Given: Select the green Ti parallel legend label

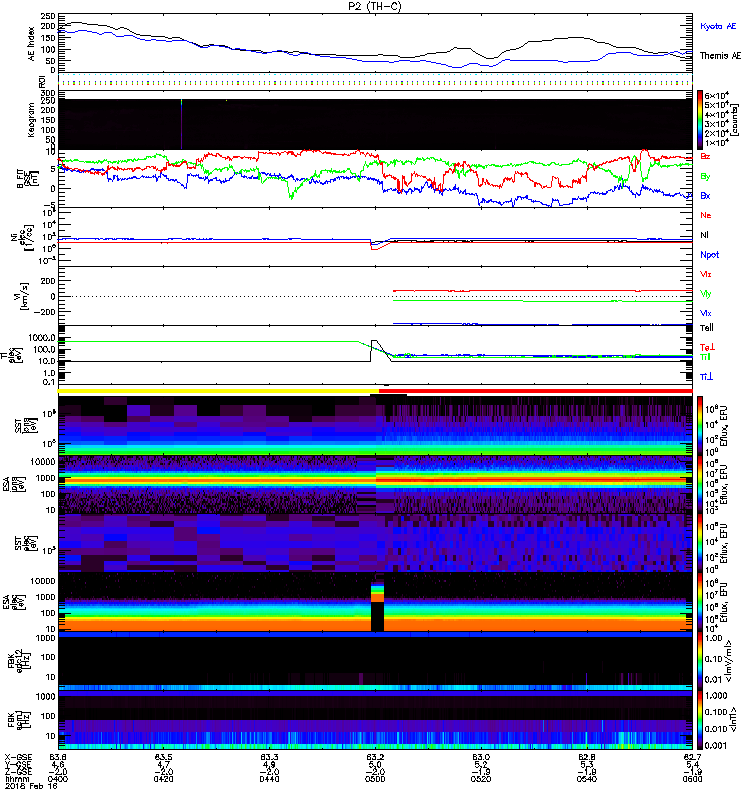Looking at the screenshot, I should point(706,357).
